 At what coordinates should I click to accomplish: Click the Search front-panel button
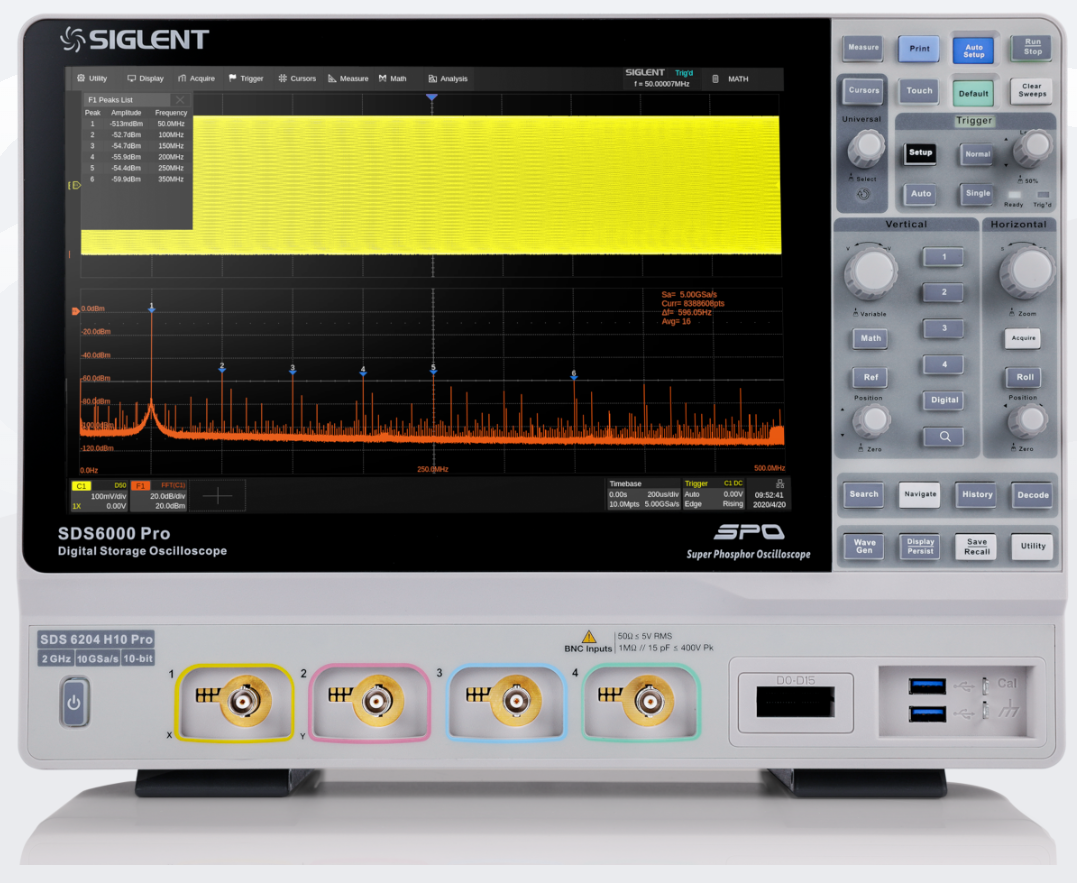(x=863, y=494)
